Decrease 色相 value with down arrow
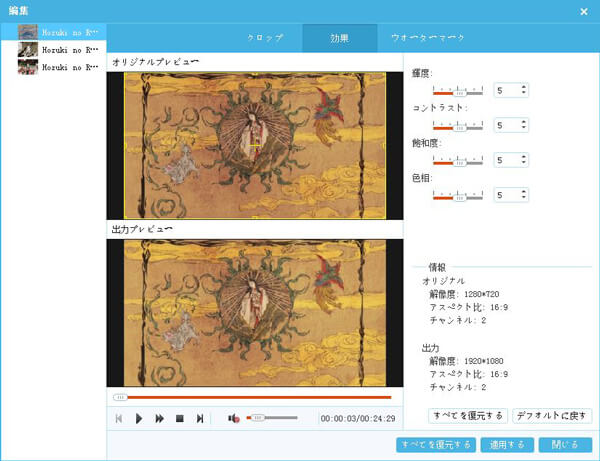Screen dimensions: 600x461 tap(524, 199)
